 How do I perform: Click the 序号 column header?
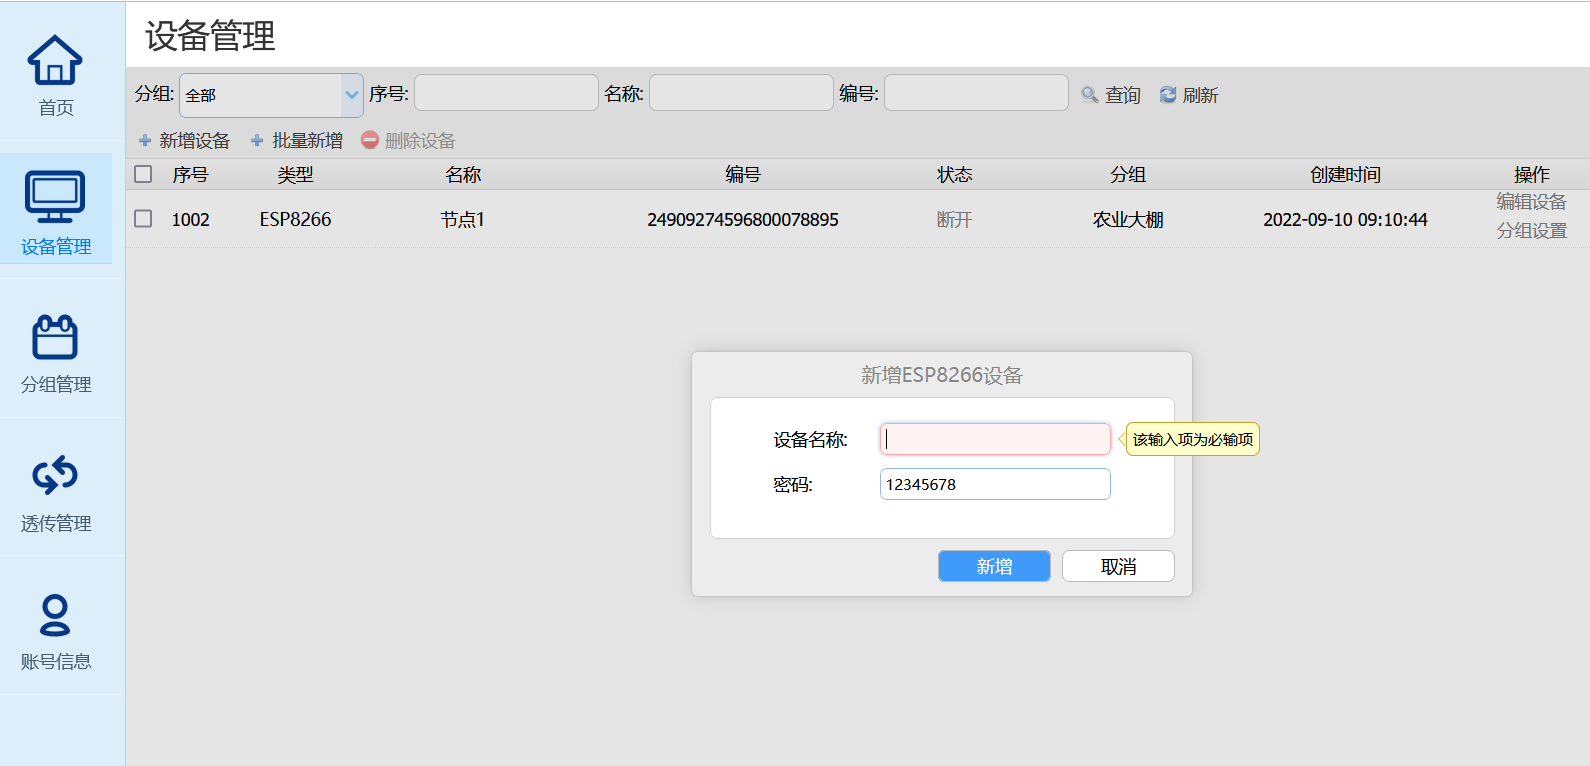coord(190,175)
